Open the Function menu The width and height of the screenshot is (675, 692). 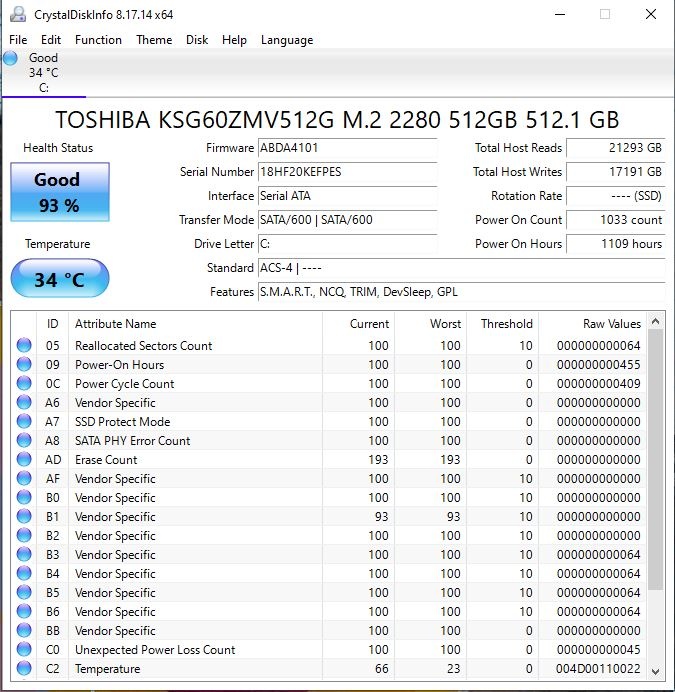click(x=98, y=40)
